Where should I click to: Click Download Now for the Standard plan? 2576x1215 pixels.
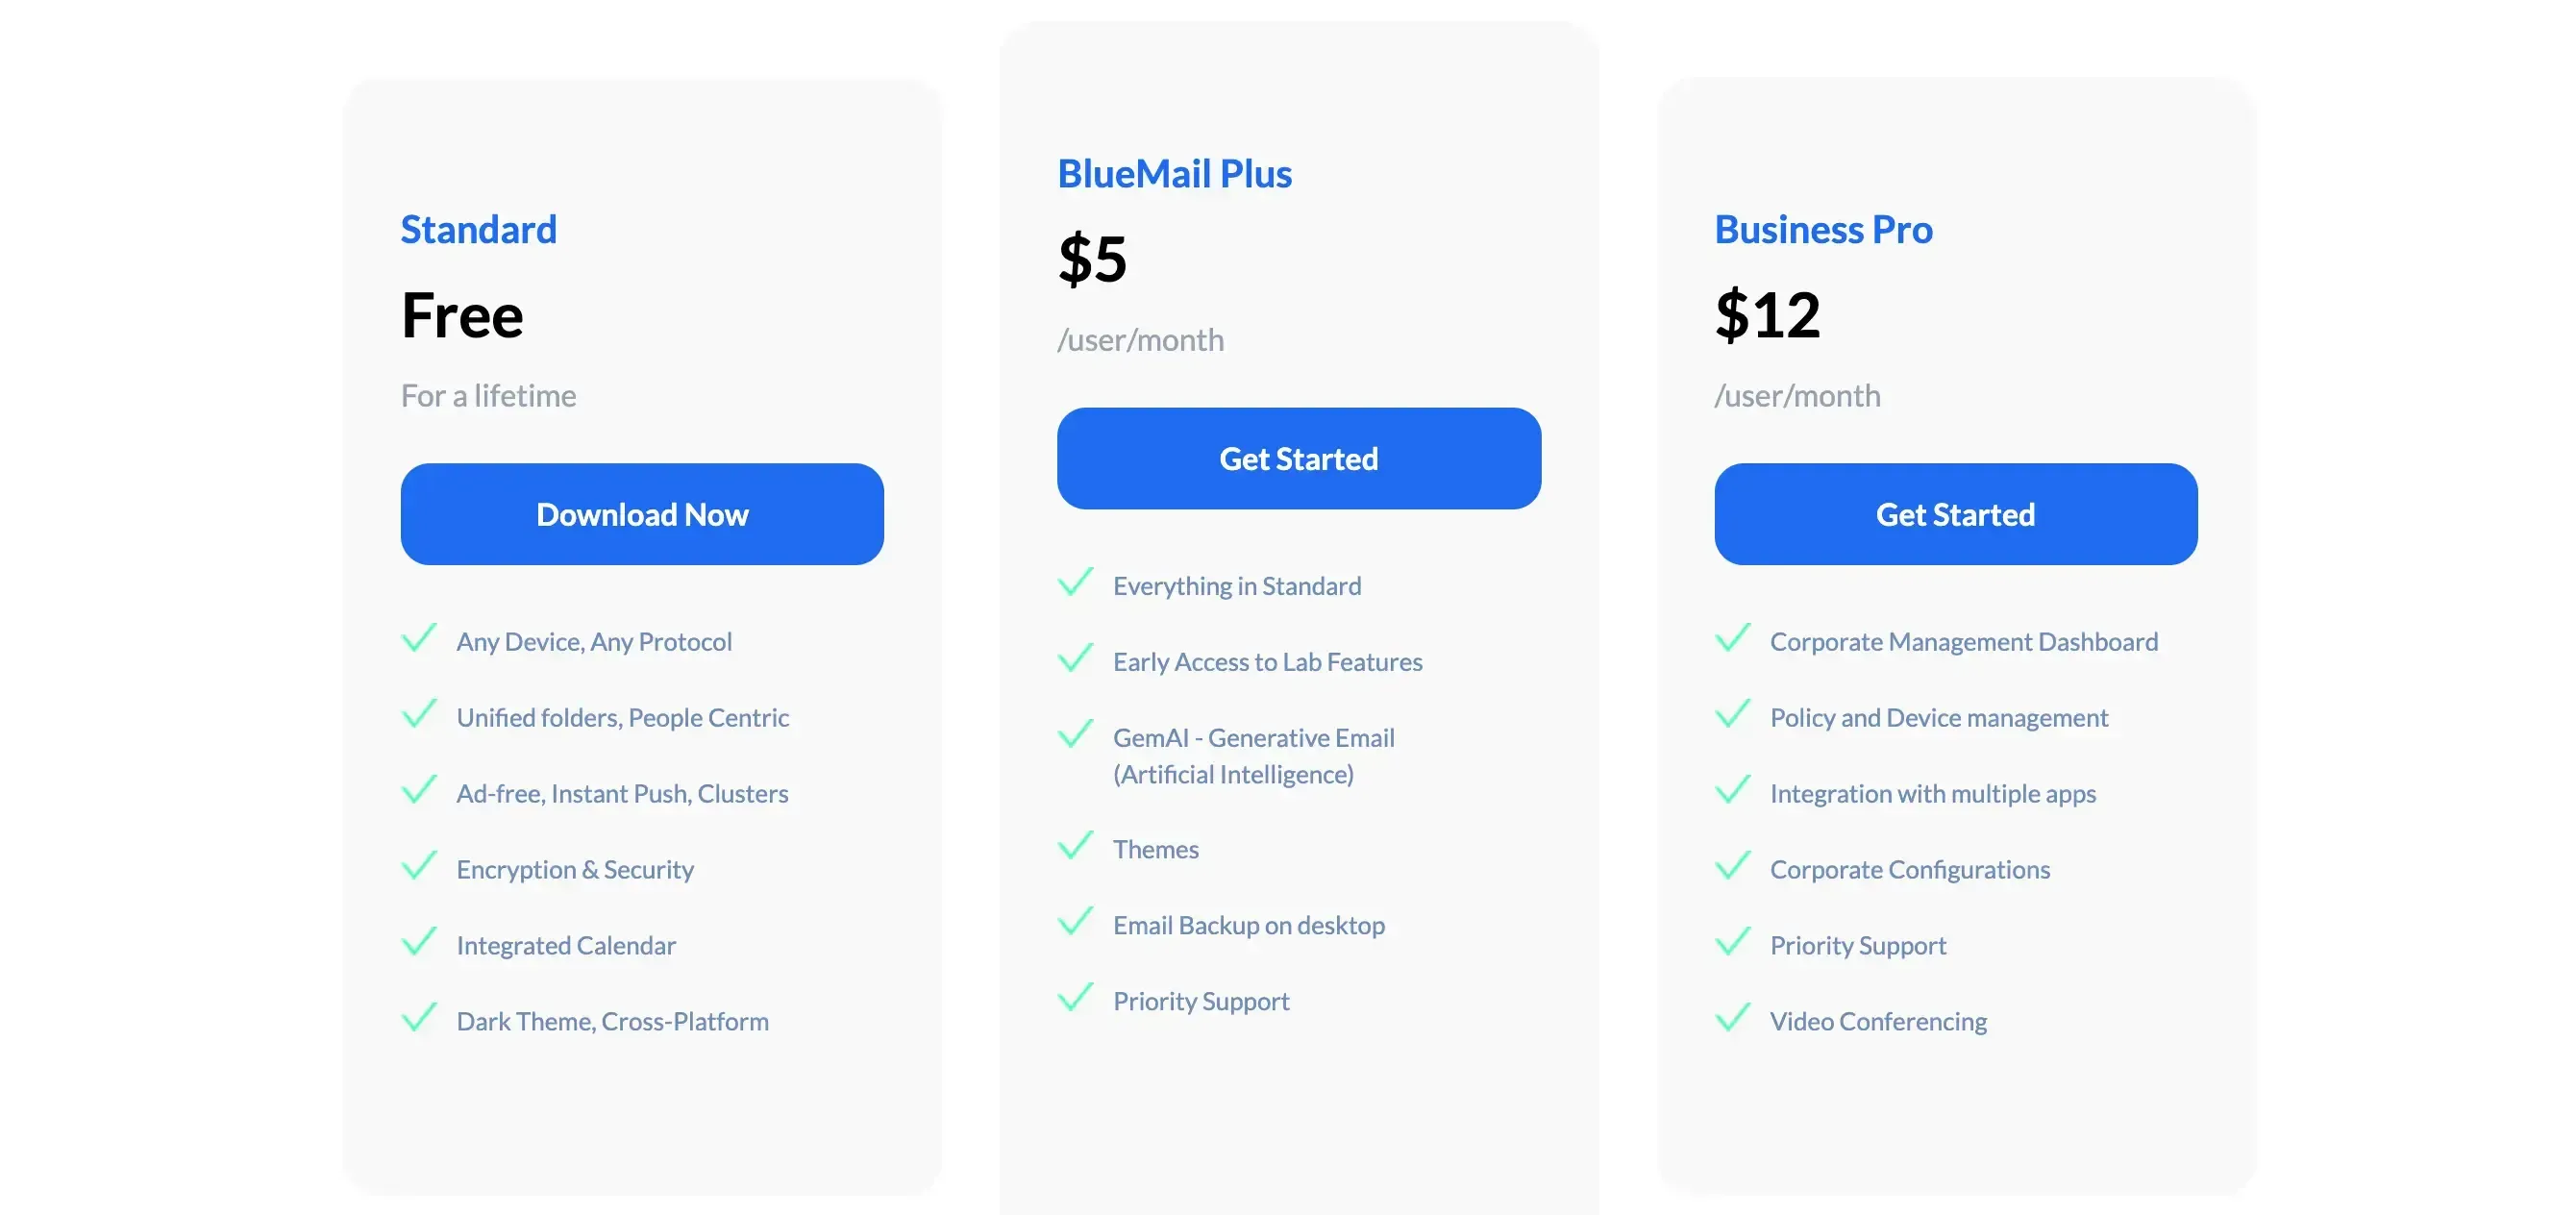(x=642, y=514)
